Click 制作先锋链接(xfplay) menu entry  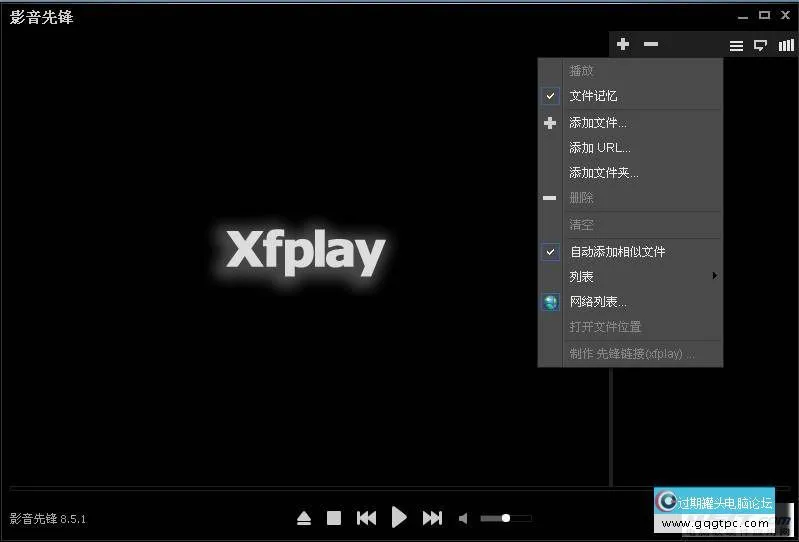tap(630, 354)
